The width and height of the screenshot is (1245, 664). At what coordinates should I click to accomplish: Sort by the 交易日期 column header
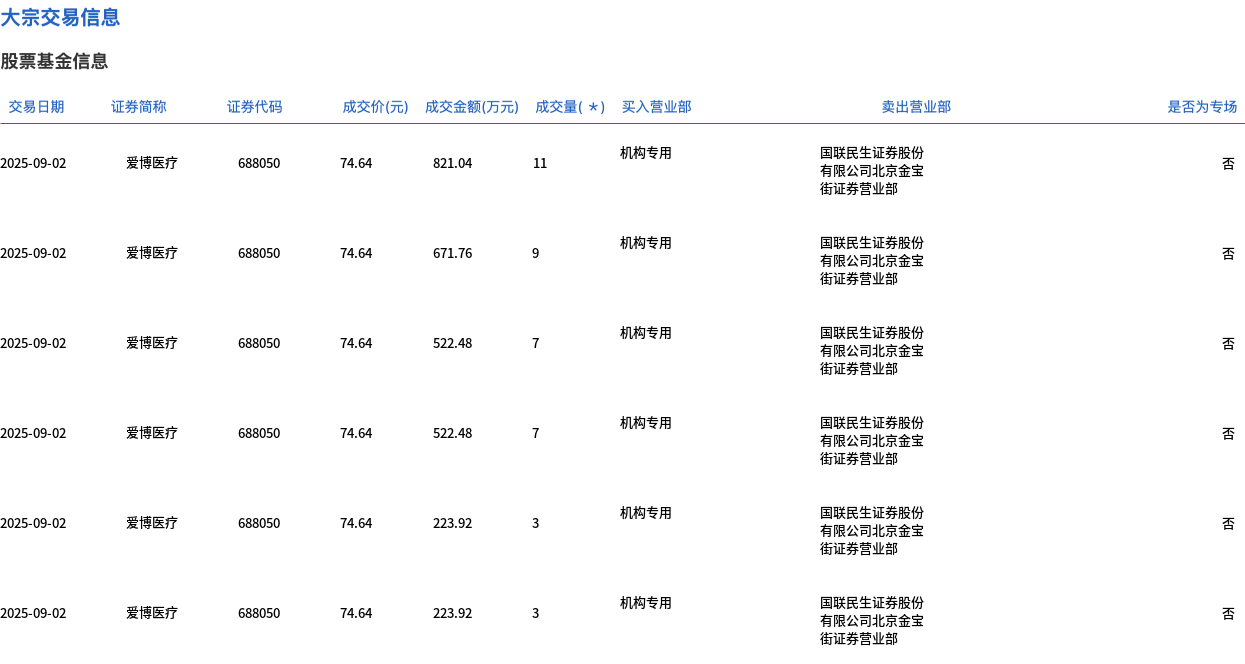click(36, 107)
